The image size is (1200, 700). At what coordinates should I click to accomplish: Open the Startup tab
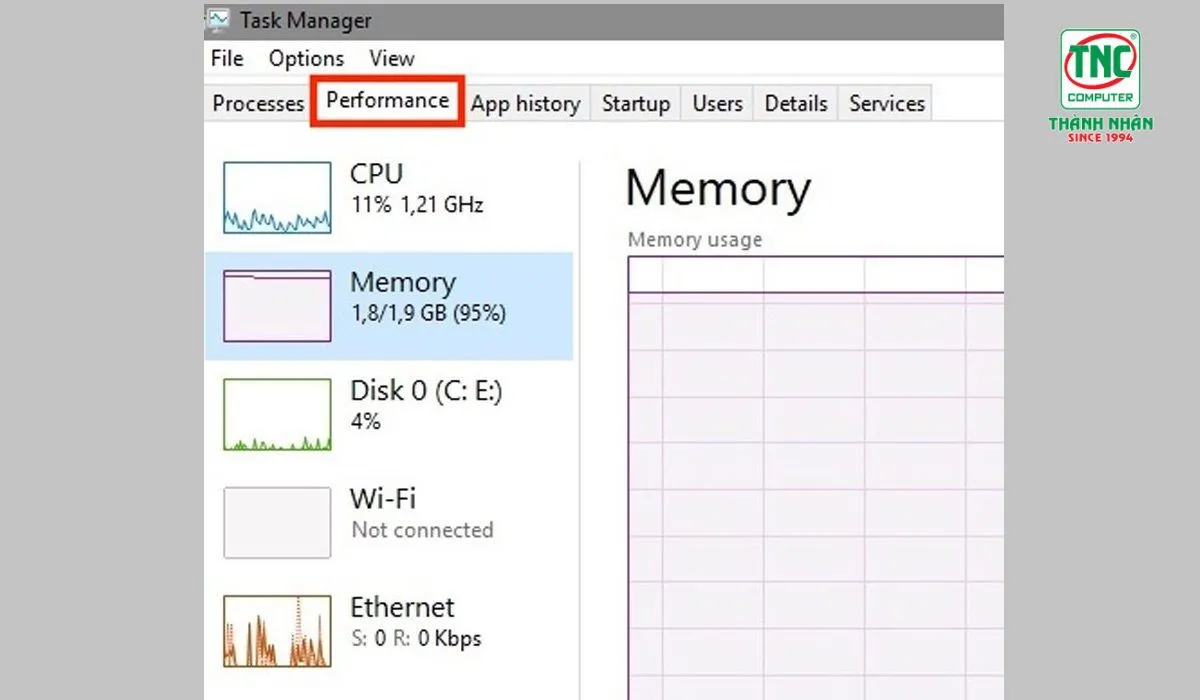[635, 104]
